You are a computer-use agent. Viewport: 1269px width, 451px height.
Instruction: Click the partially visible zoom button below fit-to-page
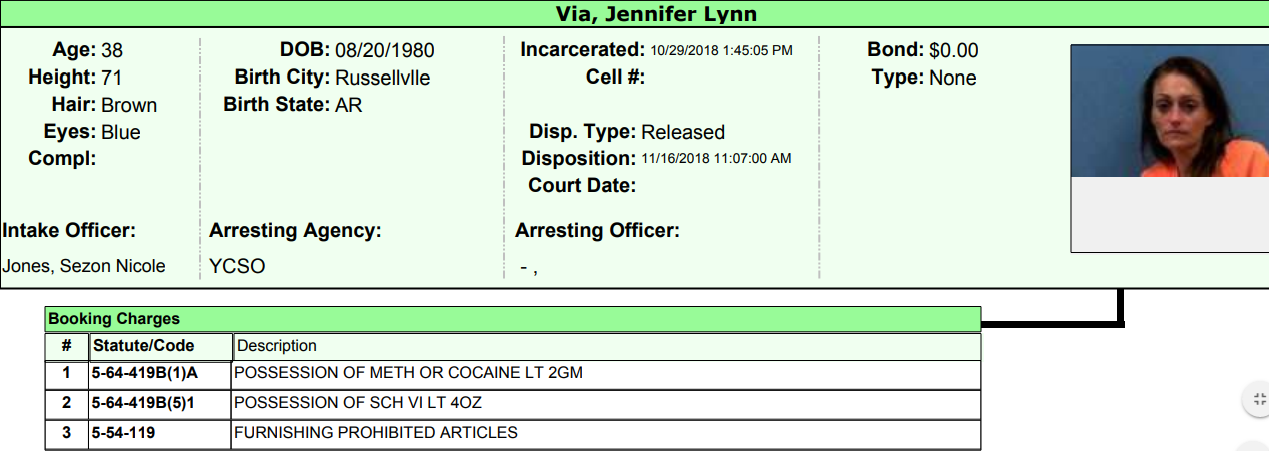(1256, 446)
